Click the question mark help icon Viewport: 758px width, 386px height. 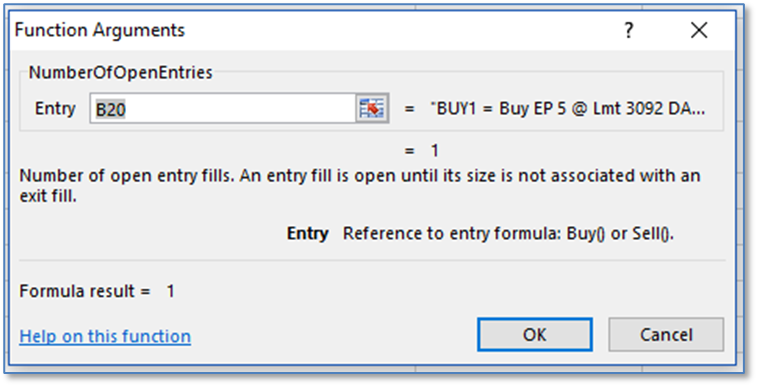628,31
